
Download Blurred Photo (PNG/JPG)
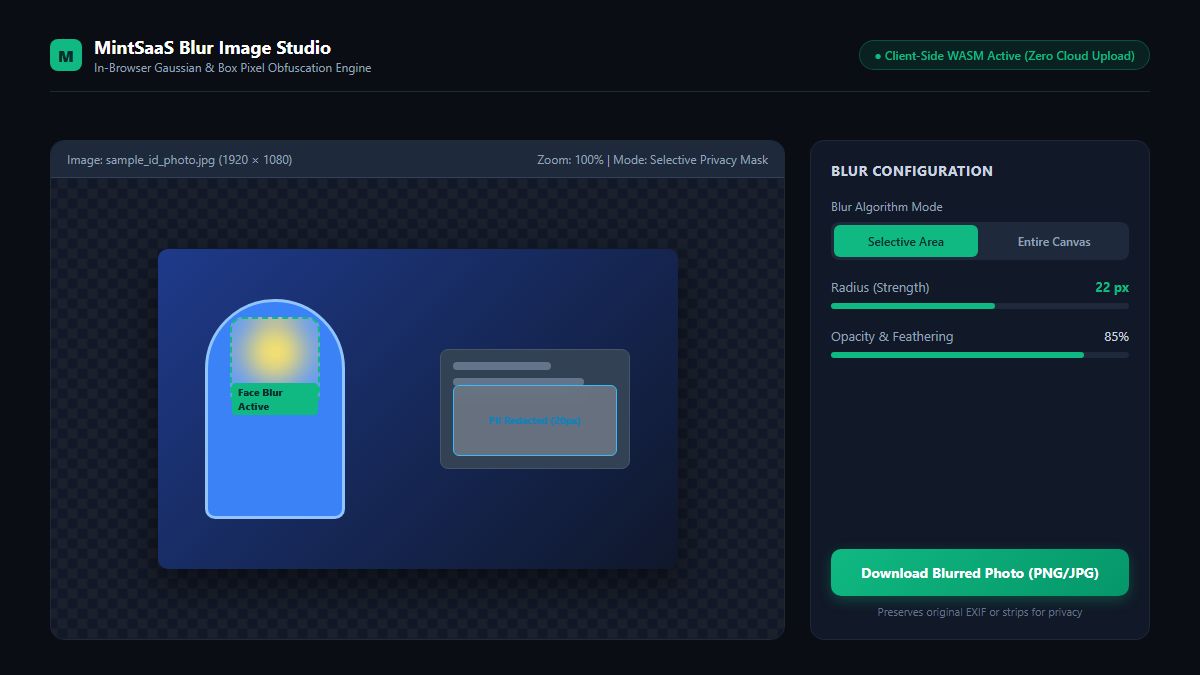pyautogui.click(x=980, y=573)
